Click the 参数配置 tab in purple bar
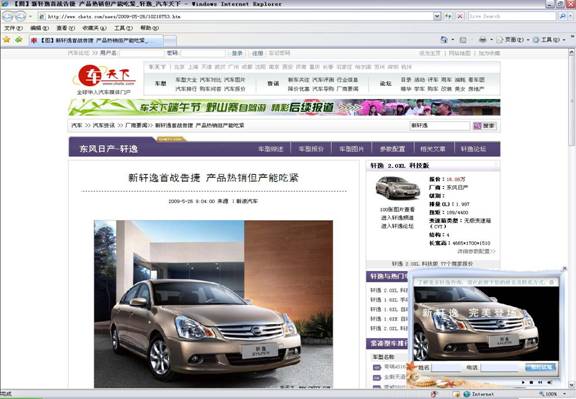 pyautogui.click(x=392, y=149)
